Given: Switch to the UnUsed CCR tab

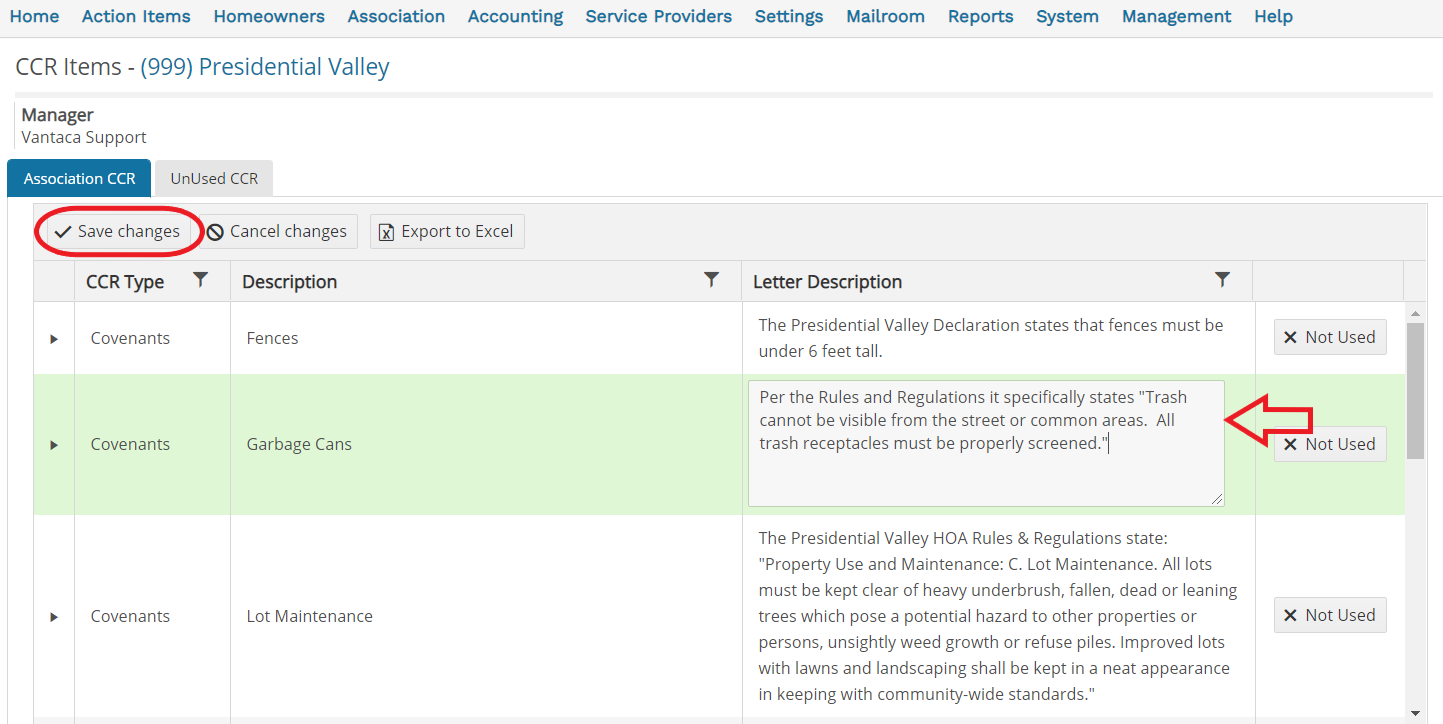Looking at the screenshot, I should tap(214, 178).
